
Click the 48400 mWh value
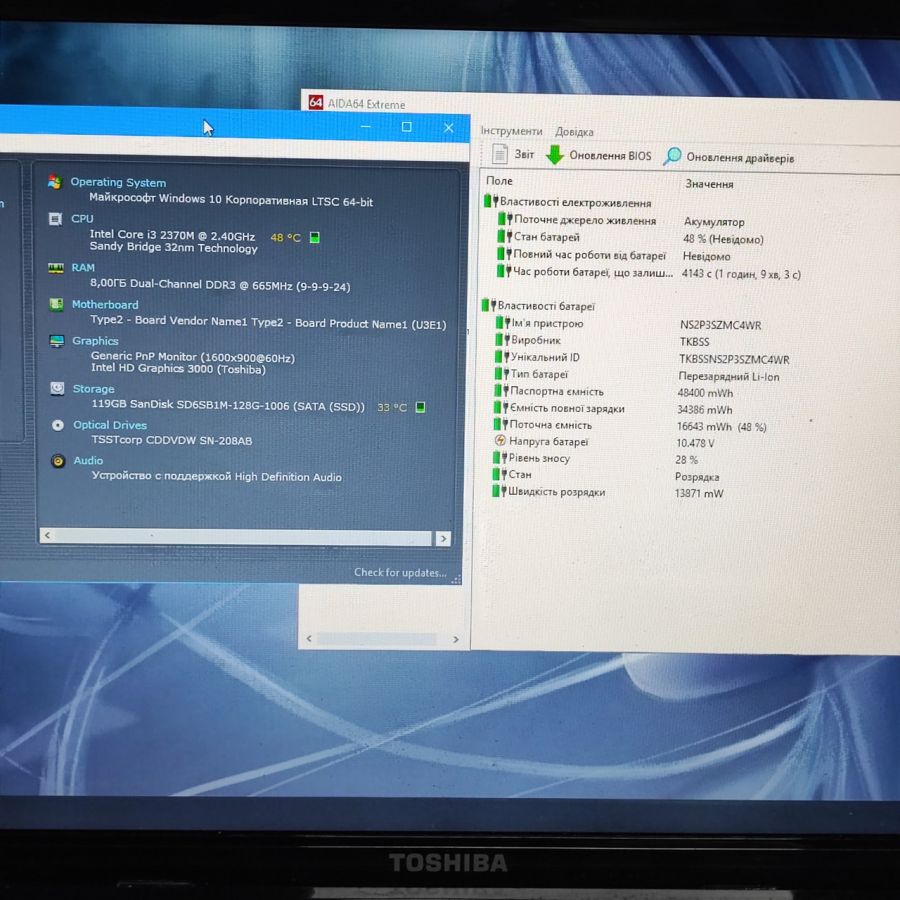(x=705, y=393)
